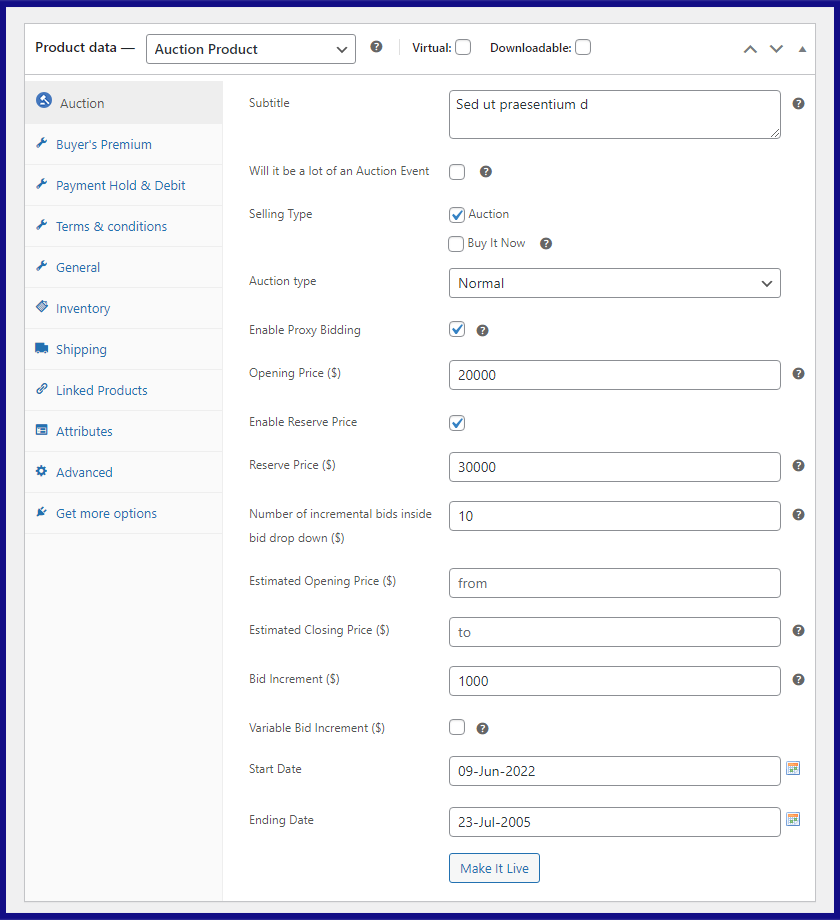
Task: Click the Make It Live button
Action: 494,868
